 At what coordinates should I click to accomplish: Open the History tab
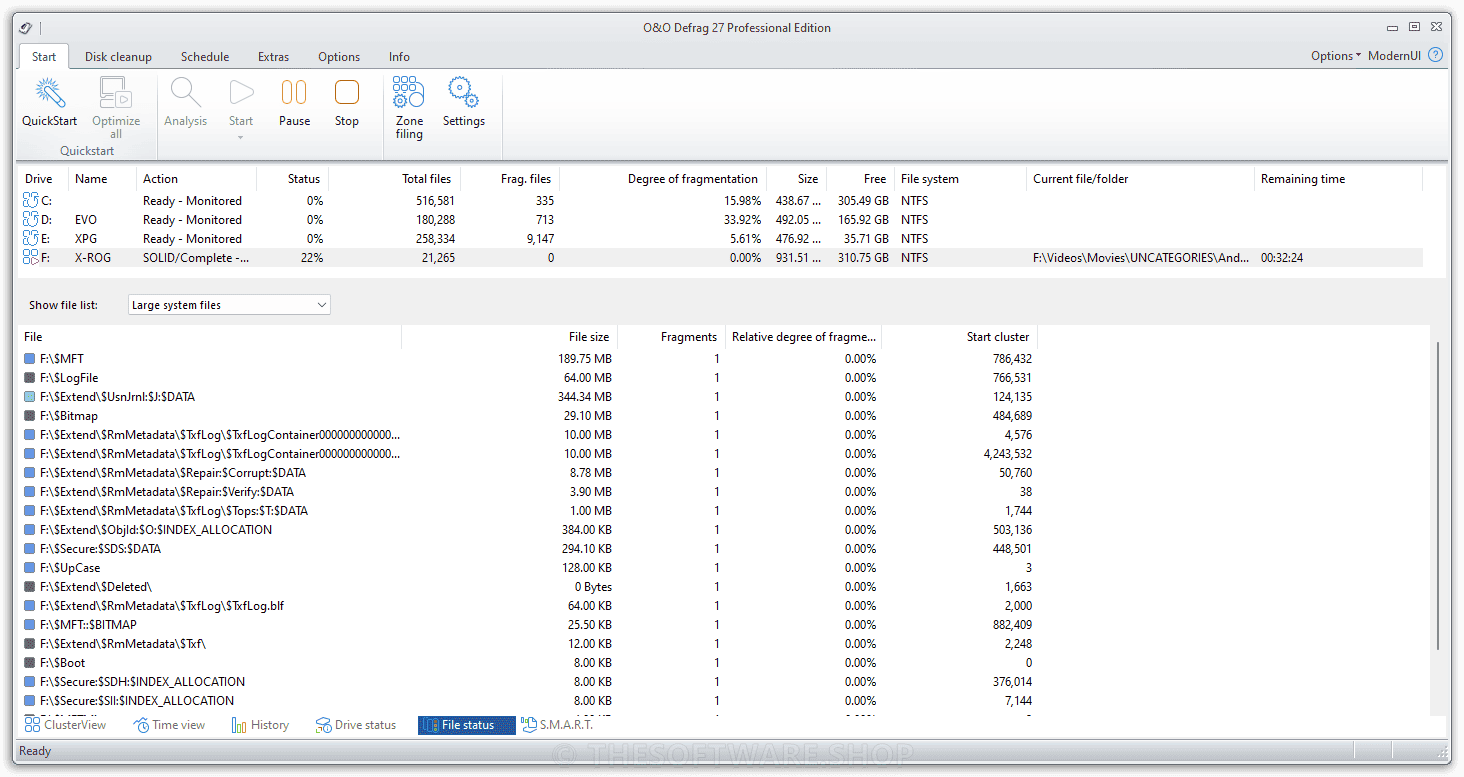tap(260, 725)
